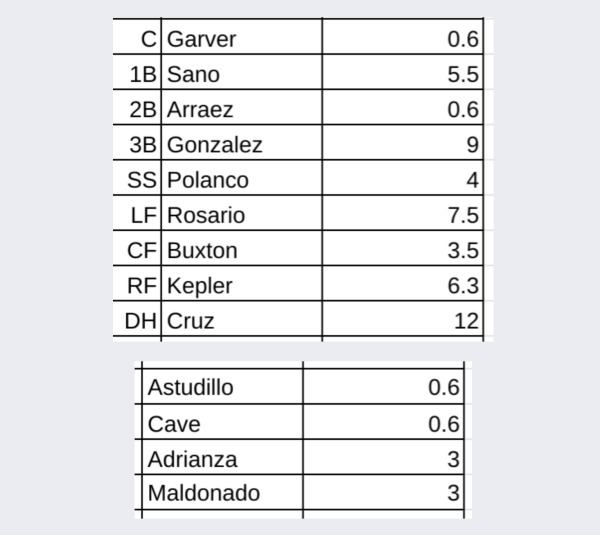Click the Astudillo cell
This screenshot has height=535, width=600.
222,388
